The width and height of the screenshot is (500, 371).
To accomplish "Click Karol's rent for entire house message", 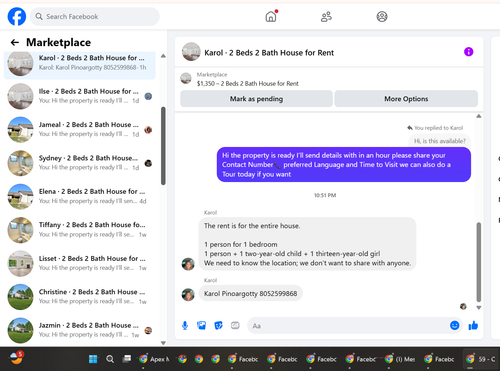I will tap(307, 244).
